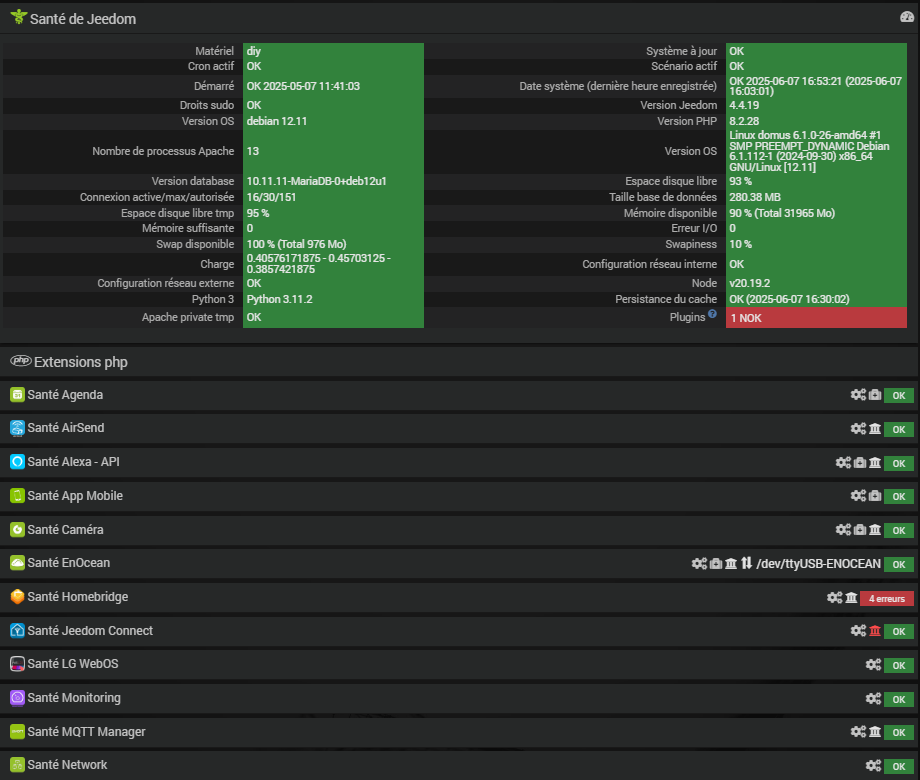Viewport: 920px width, 780px height.
Task: Expand the Santé LG WebOS section
Action: 460,664
